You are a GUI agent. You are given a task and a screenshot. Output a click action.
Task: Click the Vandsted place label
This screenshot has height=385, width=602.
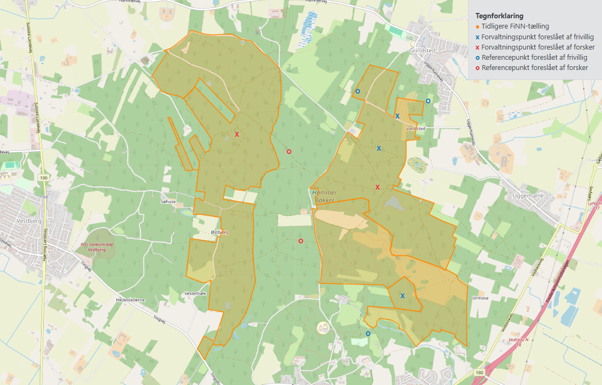416,129
